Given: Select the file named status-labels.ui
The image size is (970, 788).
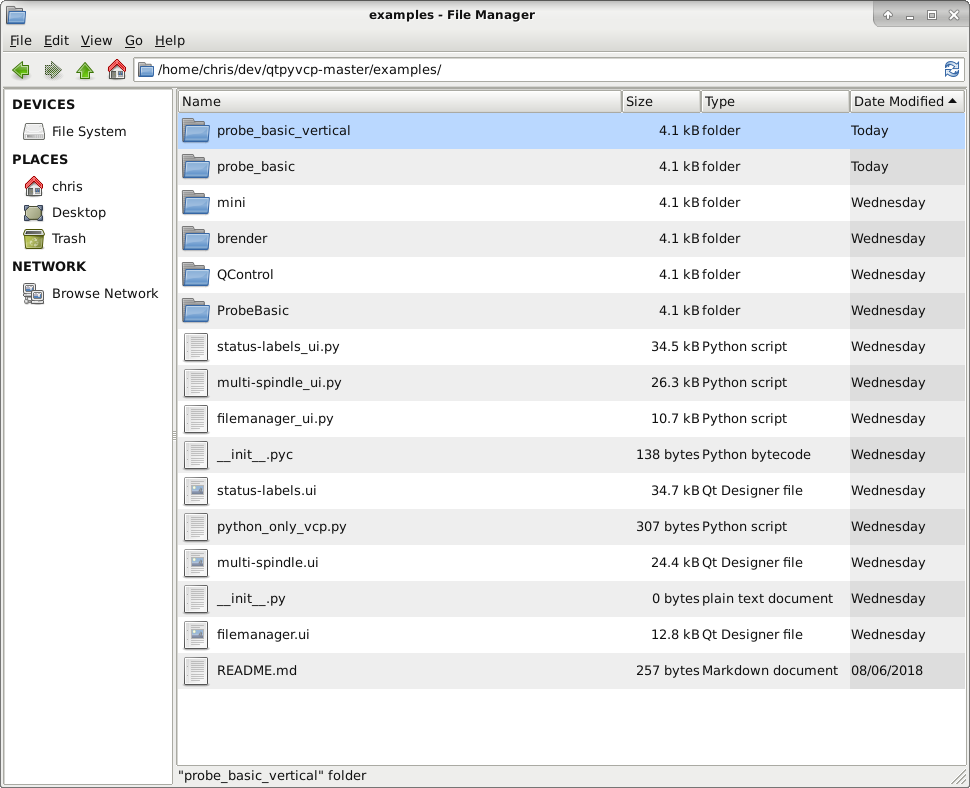Looking at the screenshot, I should 267,490.
